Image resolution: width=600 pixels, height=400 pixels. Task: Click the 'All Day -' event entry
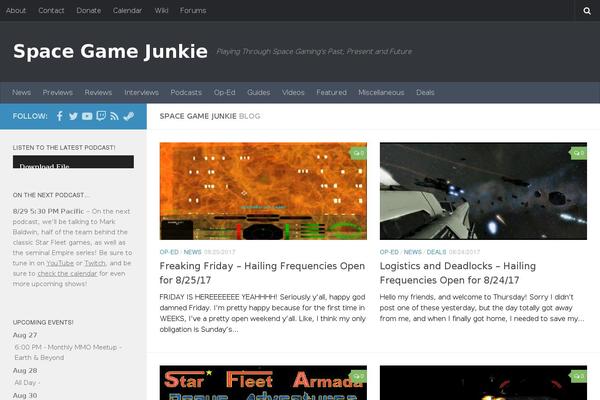coord(27,382)
